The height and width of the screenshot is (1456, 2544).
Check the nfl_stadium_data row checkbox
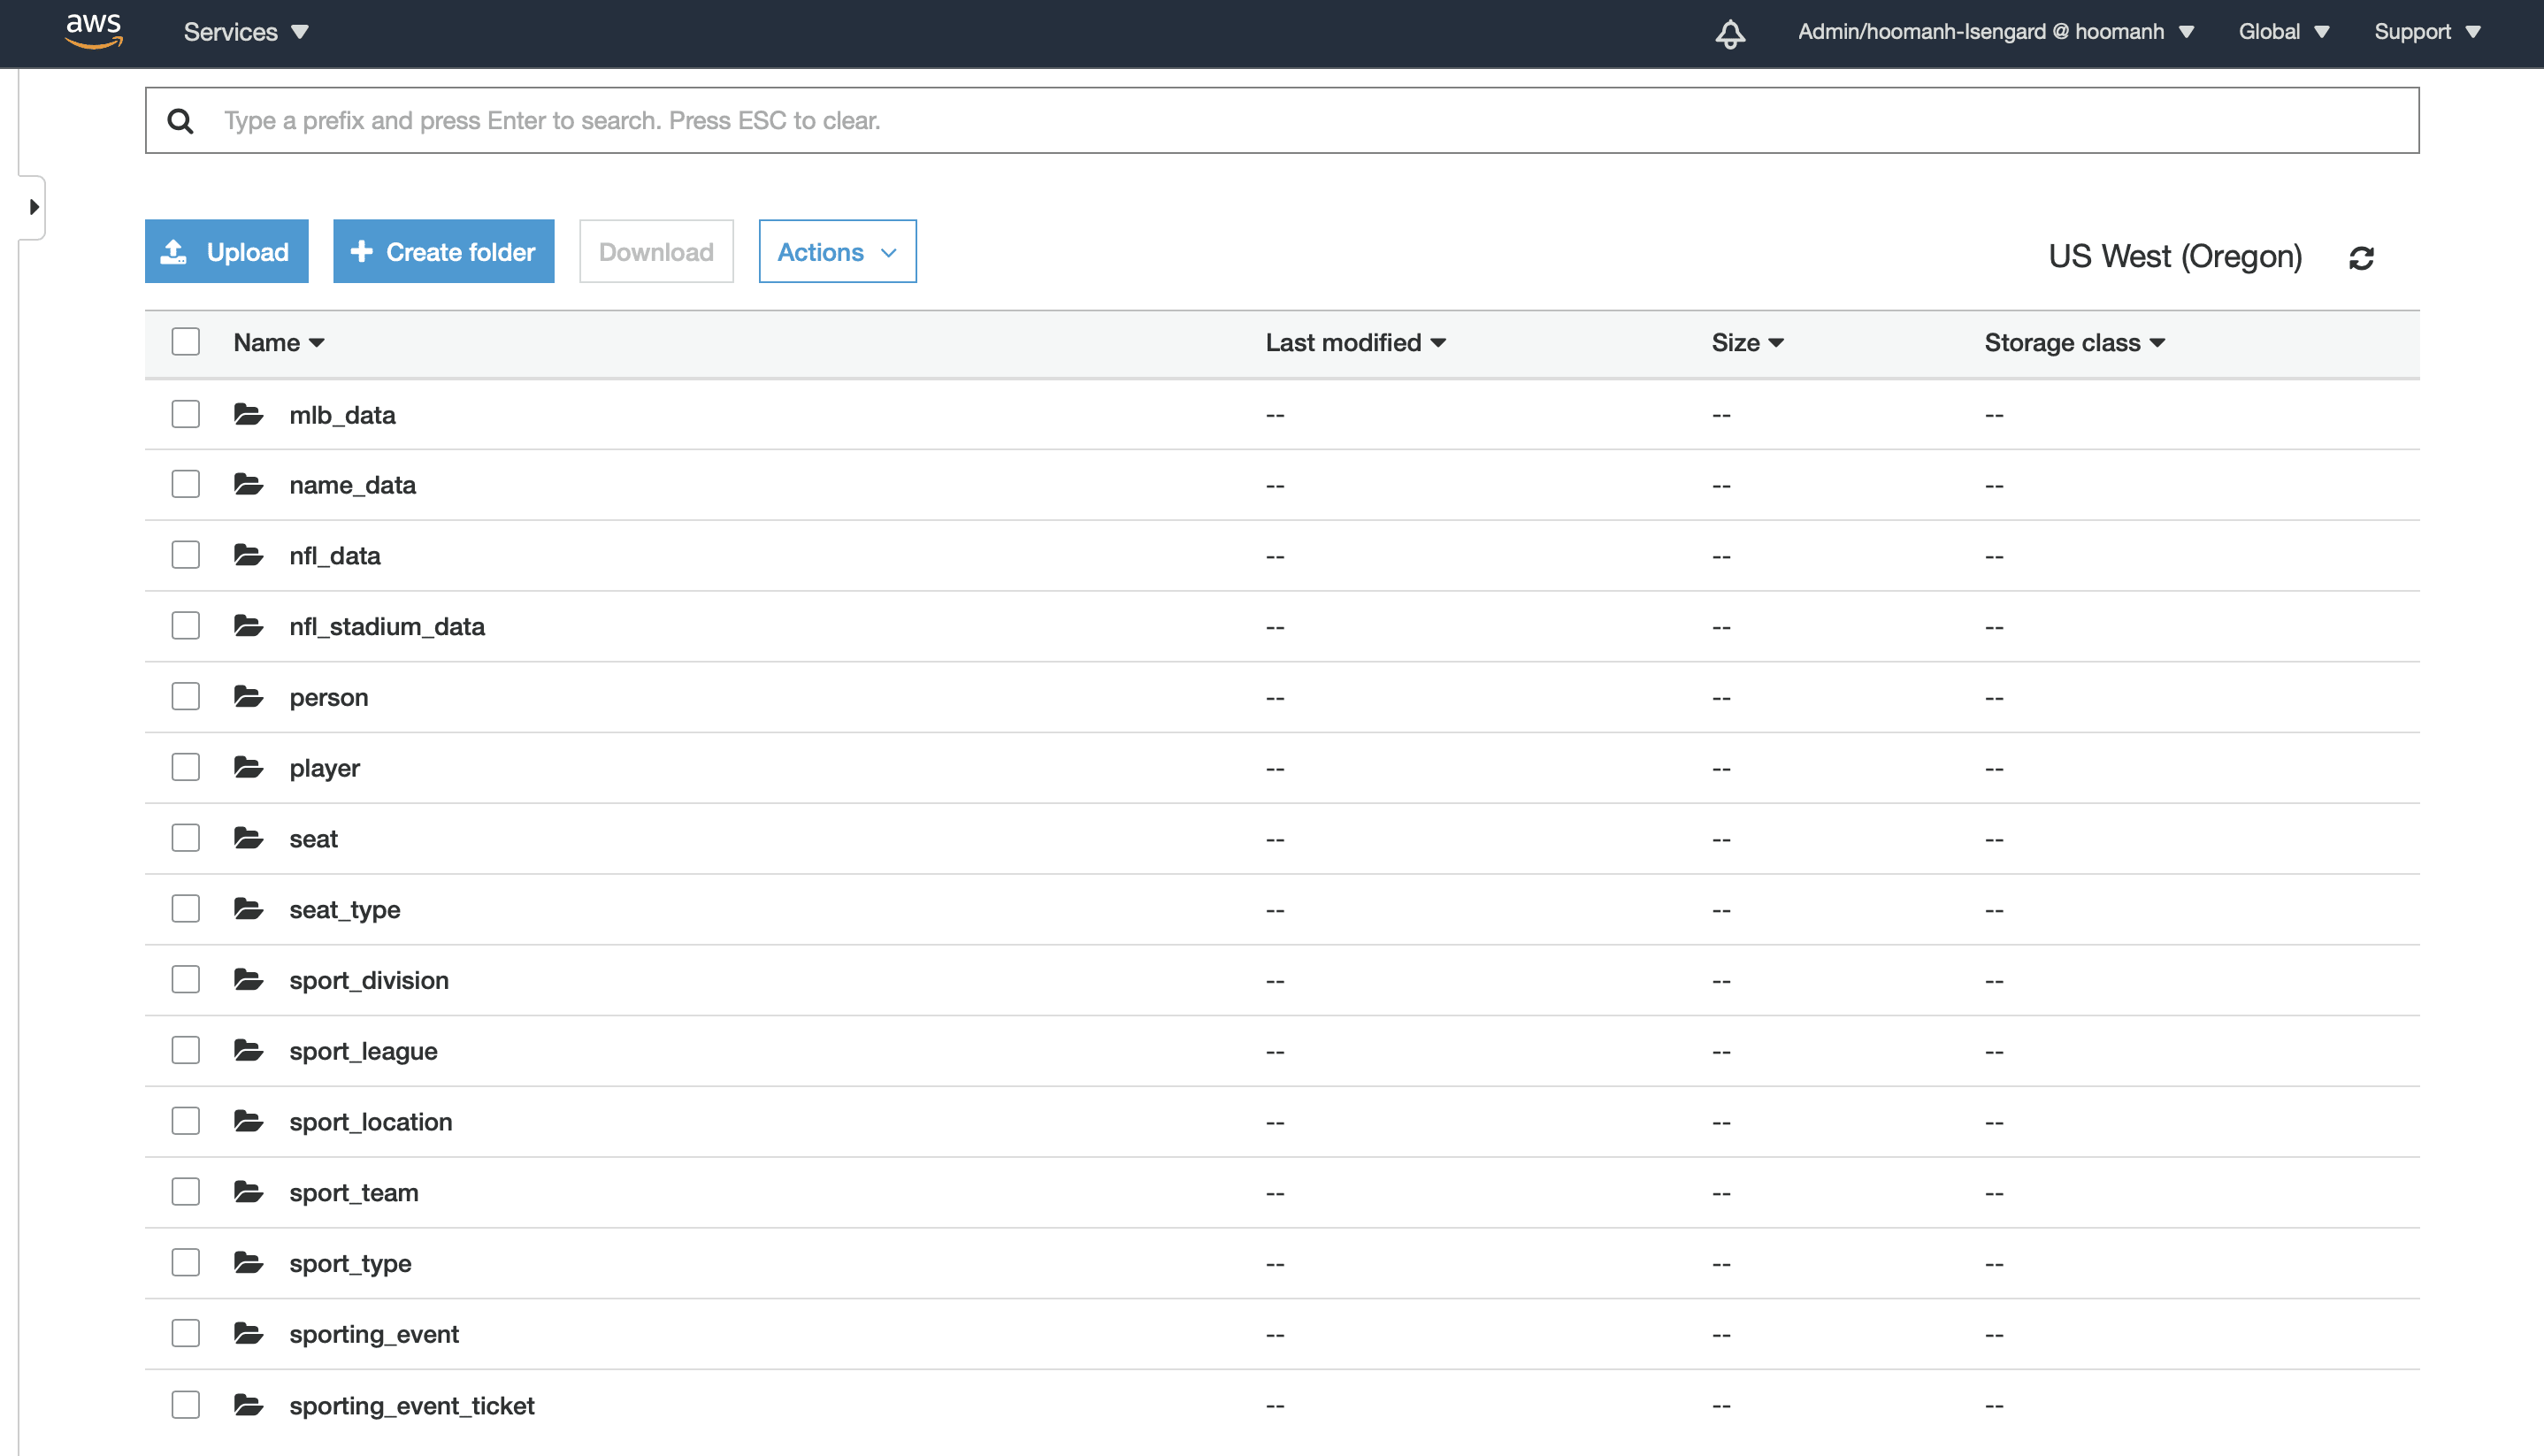185,626
